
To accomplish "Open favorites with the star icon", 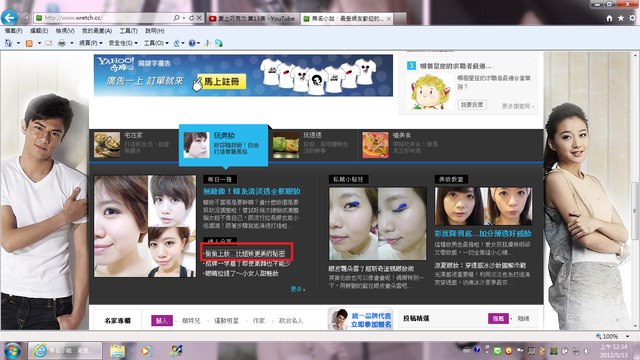I will click(621, 18).
